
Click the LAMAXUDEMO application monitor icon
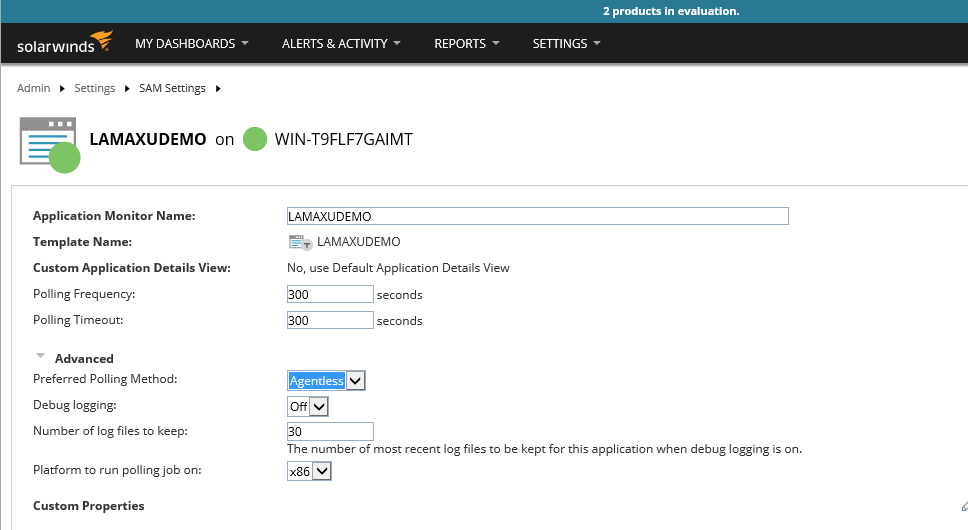(x=49, y=142)
